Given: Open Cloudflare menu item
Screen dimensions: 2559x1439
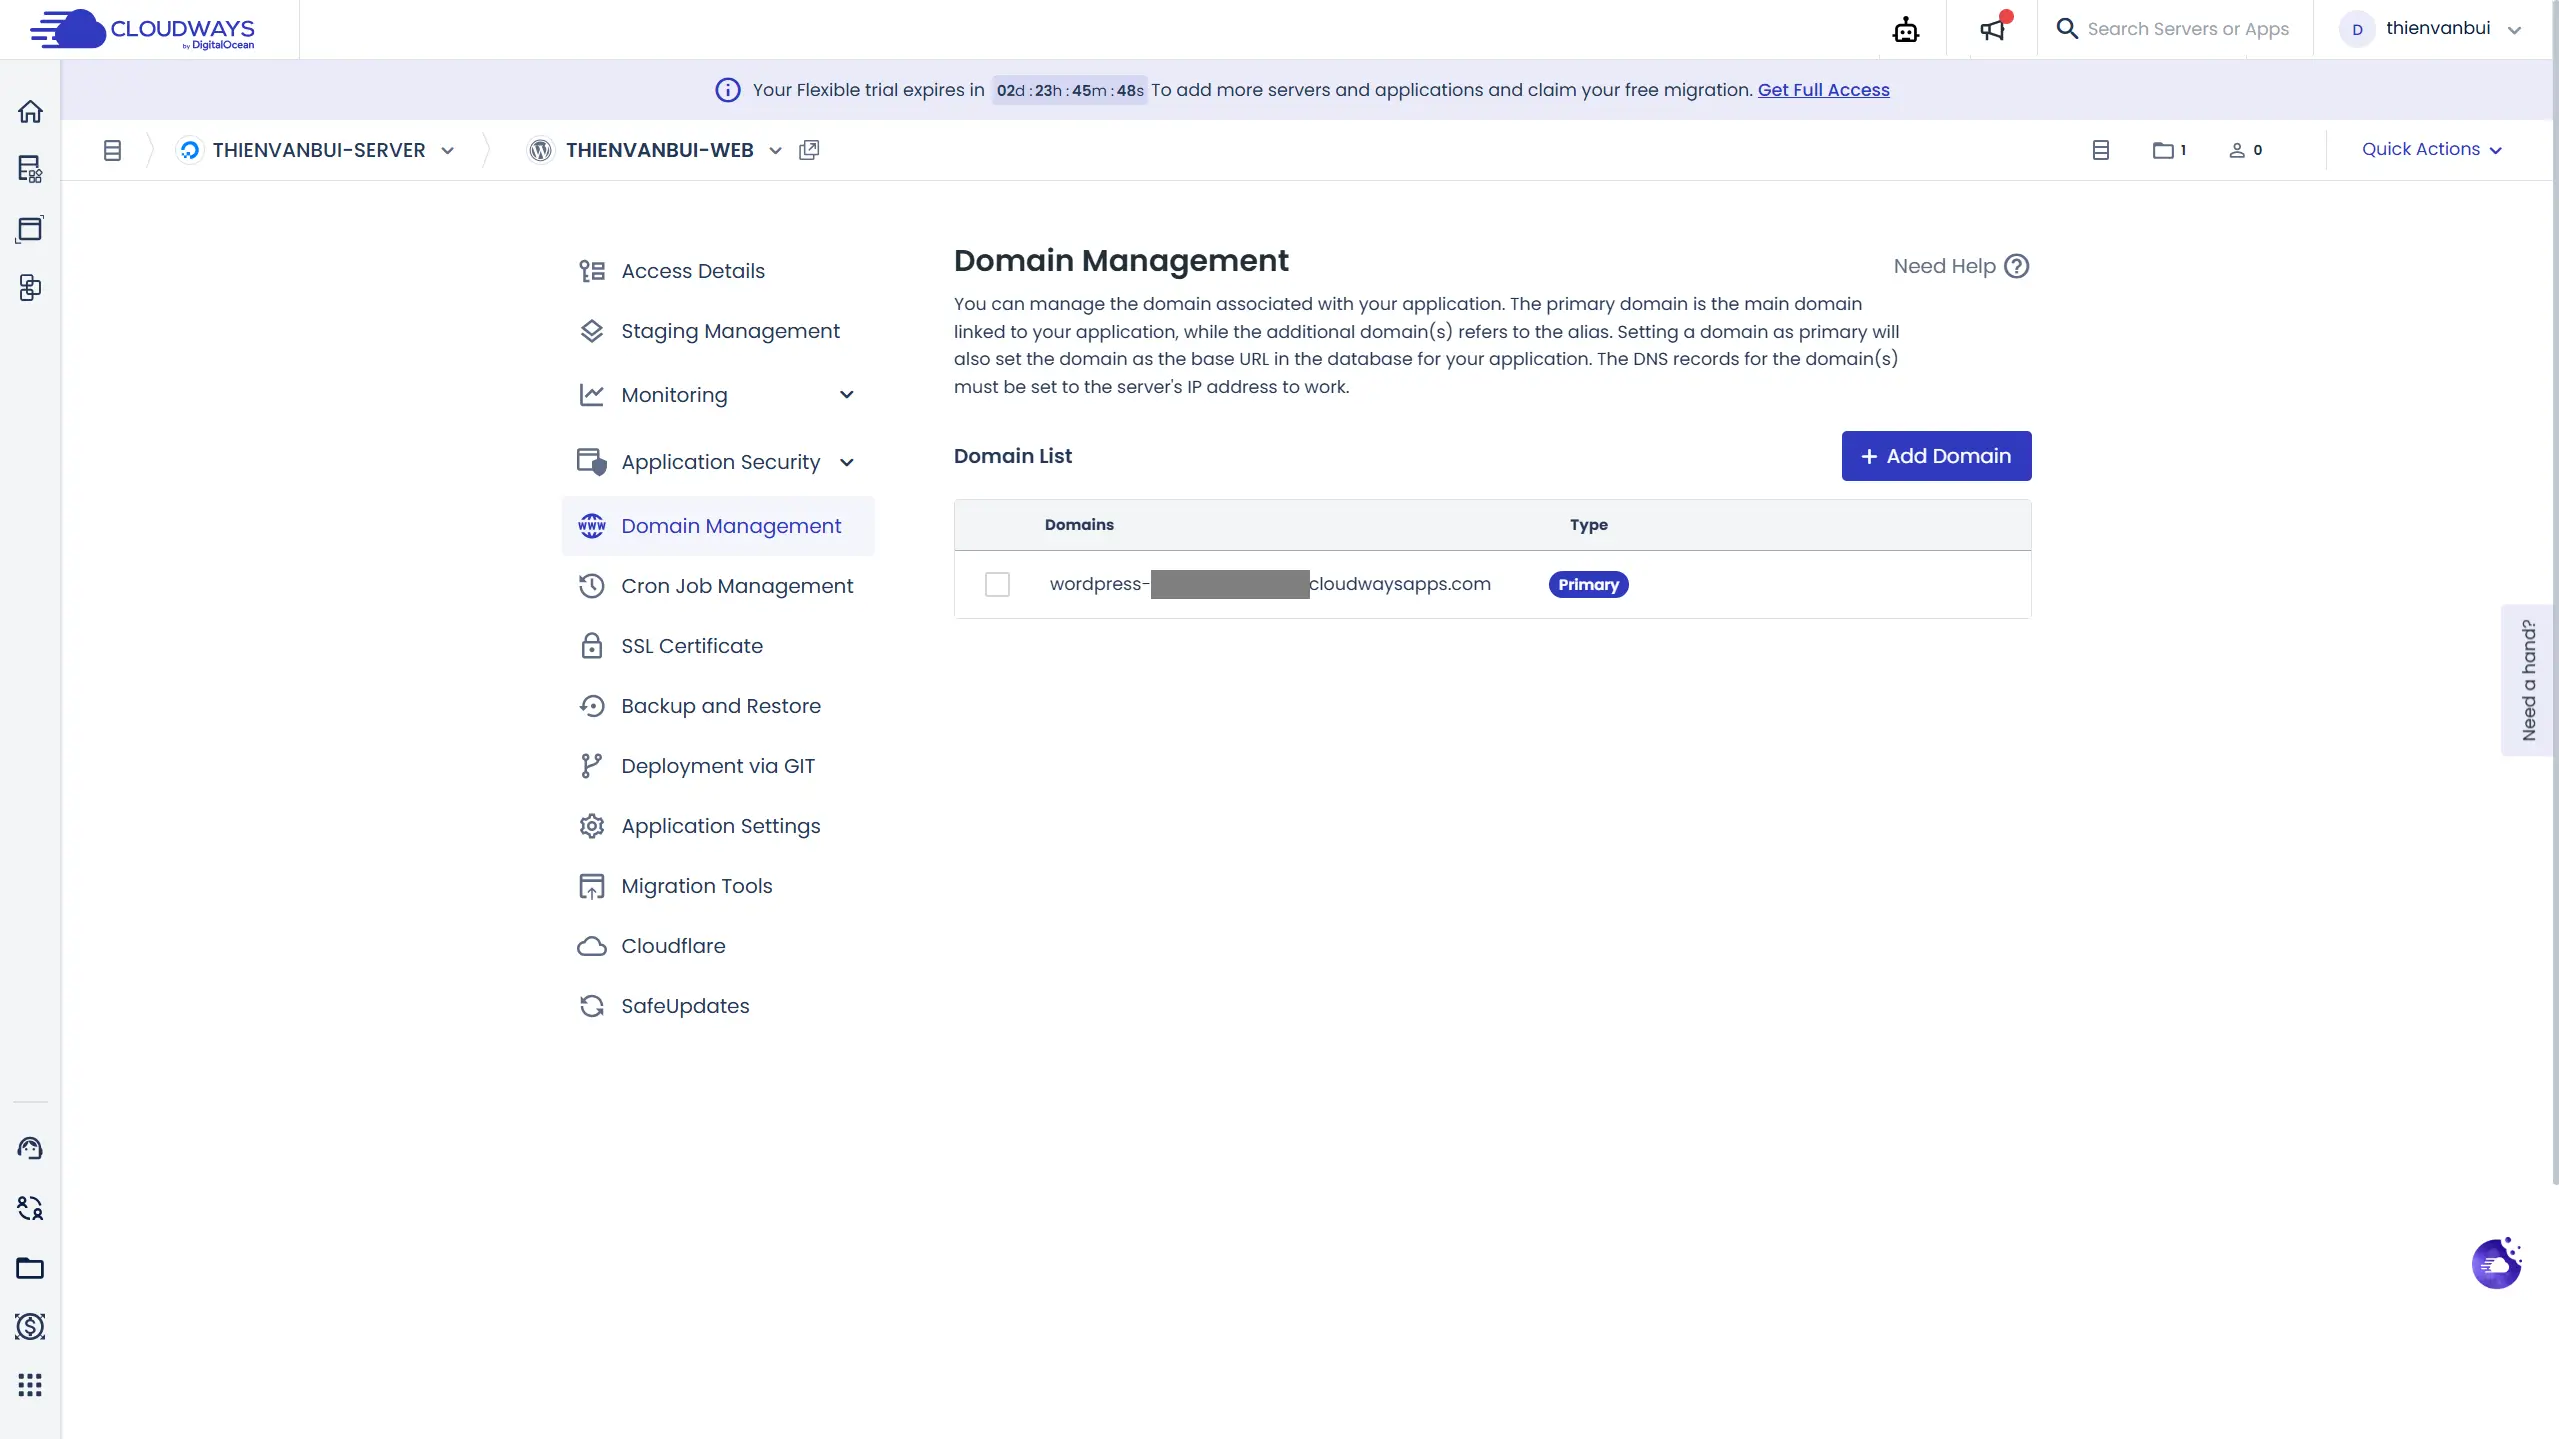Looking at the screenshot, I should tap(718, 946).
